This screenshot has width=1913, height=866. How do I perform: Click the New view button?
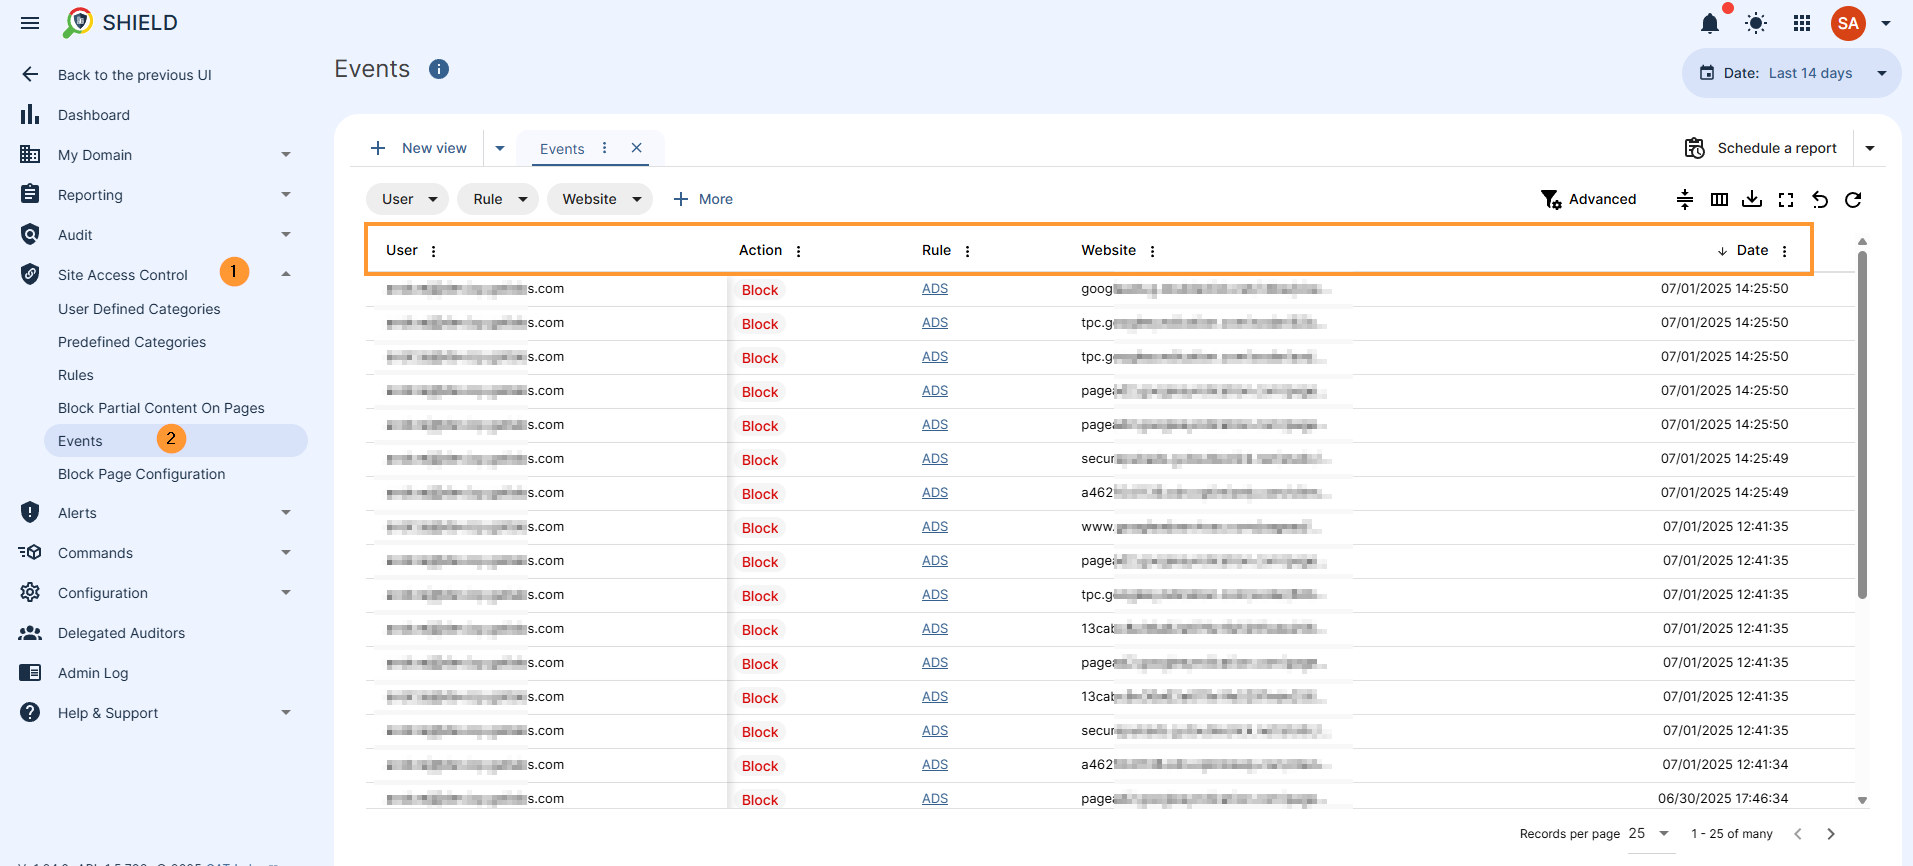419,148
